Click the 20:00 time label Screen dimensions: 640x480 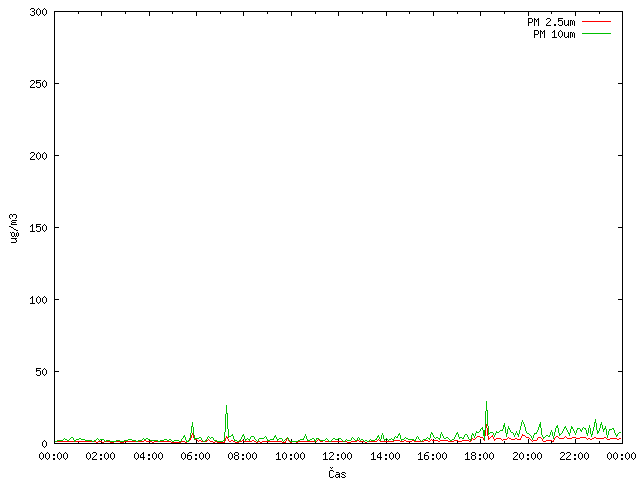coord(527,456)
